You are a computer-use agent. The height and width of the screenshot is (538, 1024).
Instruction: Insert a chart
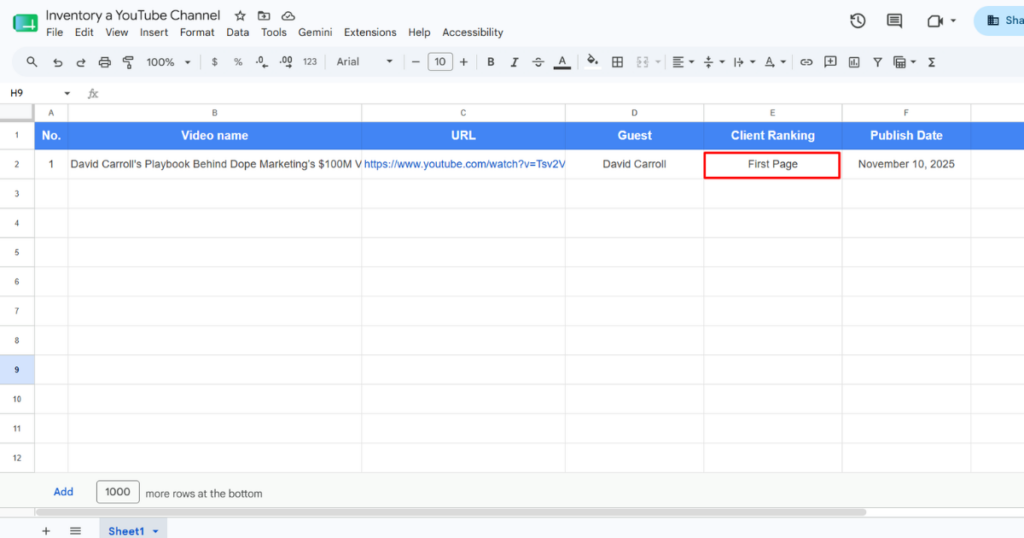(x=854, y=62)
